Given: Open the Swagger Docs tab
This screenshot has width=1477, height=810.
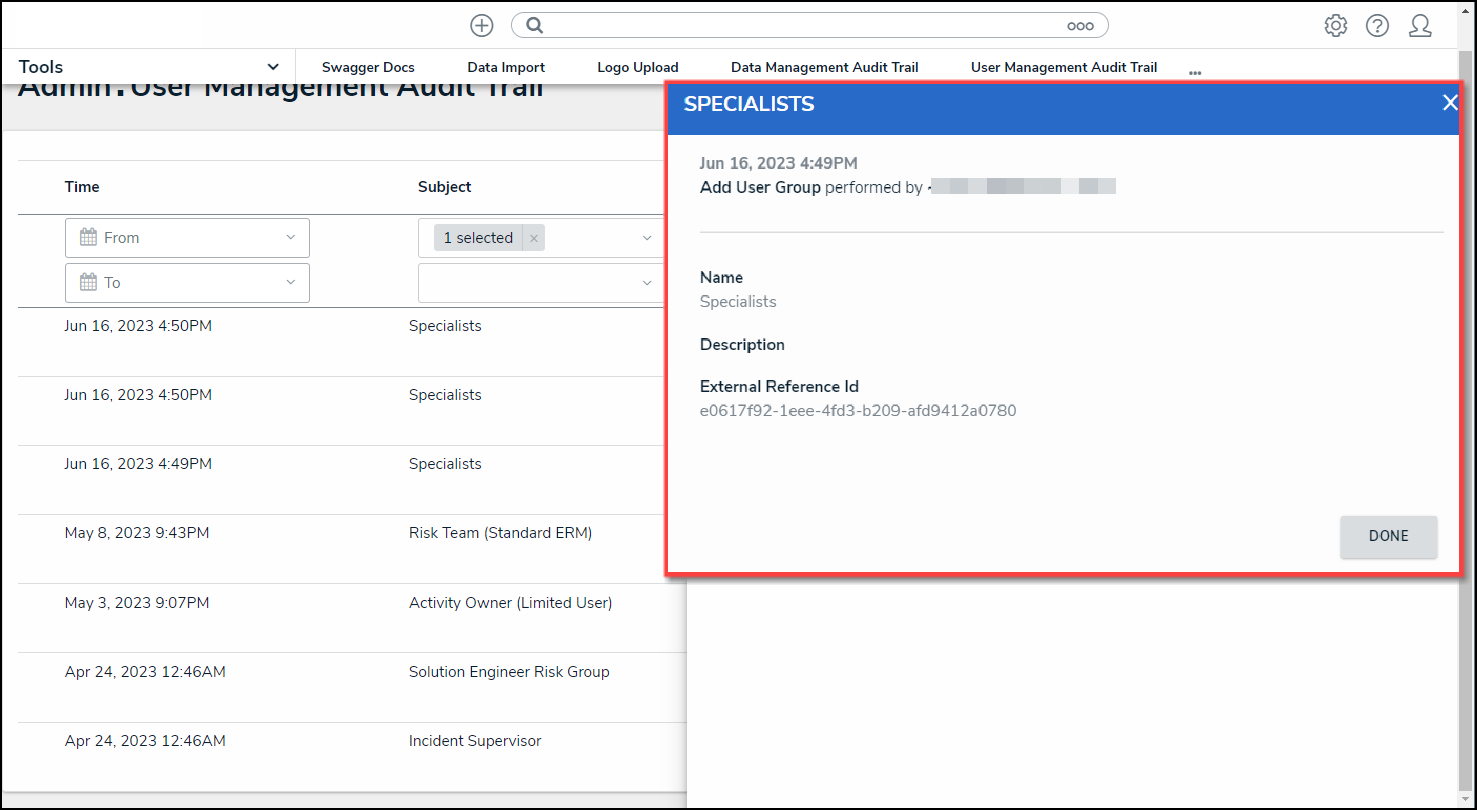Looking at the screenshot, I should click(x=368, y=67).
